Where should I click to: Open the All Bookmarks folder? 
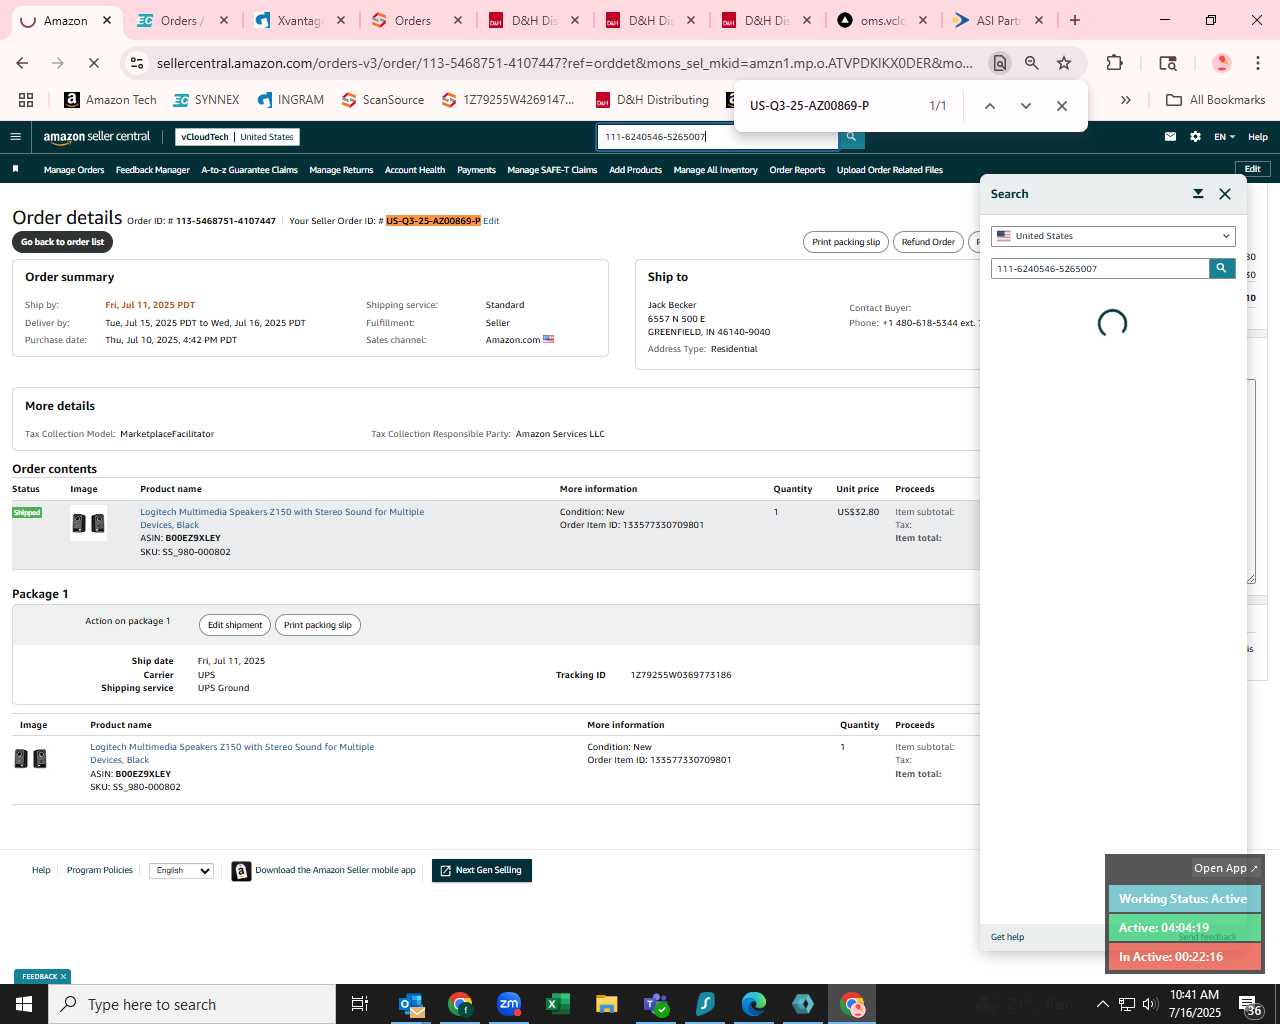pos(1216,100)
